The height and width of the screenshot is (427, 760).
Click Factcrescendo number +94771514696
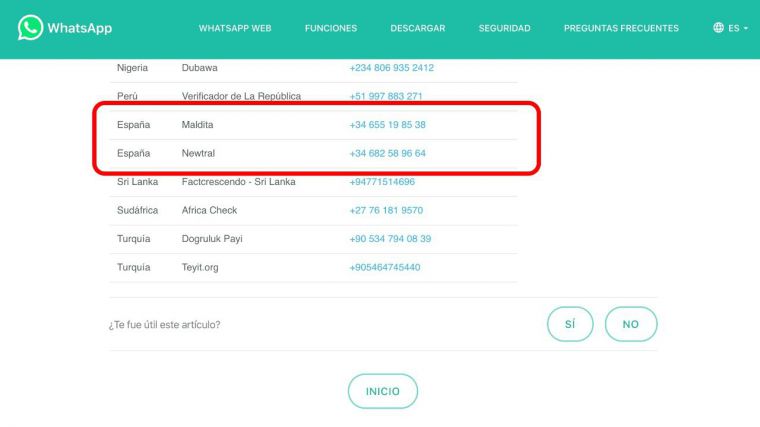click(x=382, y=182)
